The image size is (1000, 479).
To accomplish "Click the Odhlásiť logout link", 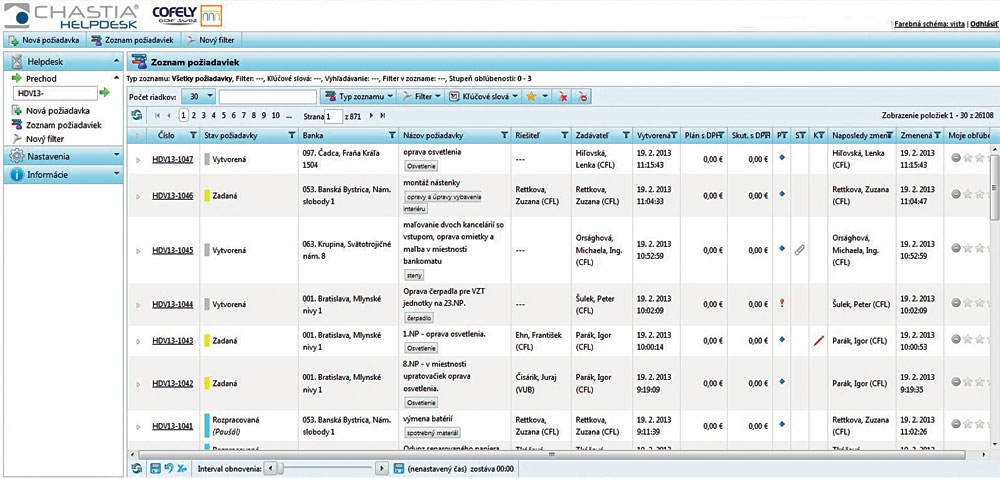I will tap(984, 23).
